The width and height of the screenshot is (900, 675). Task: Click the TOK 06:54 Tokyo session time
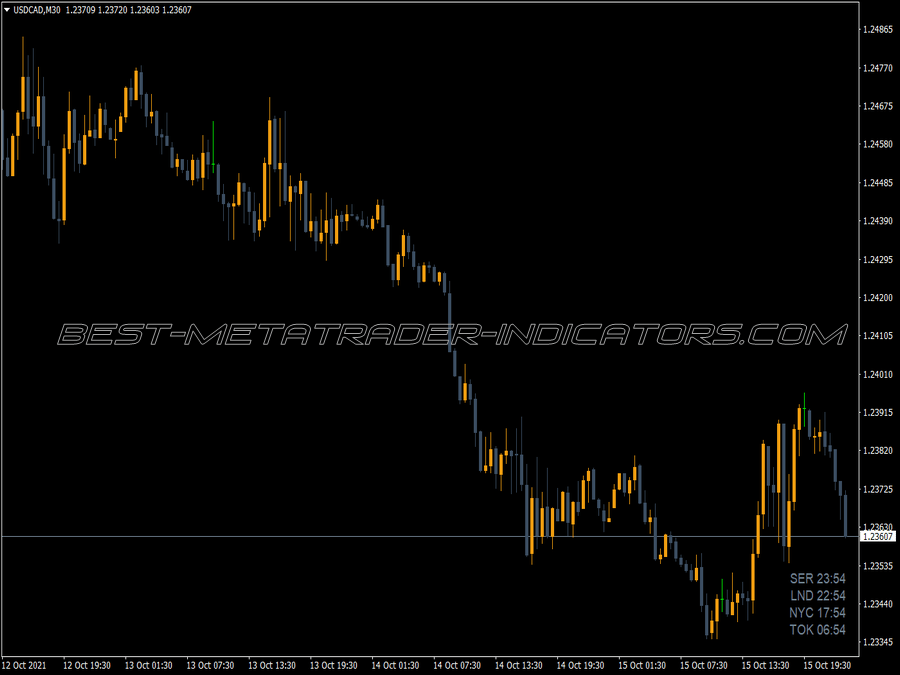pyautogui.click(x=818, y=630)
